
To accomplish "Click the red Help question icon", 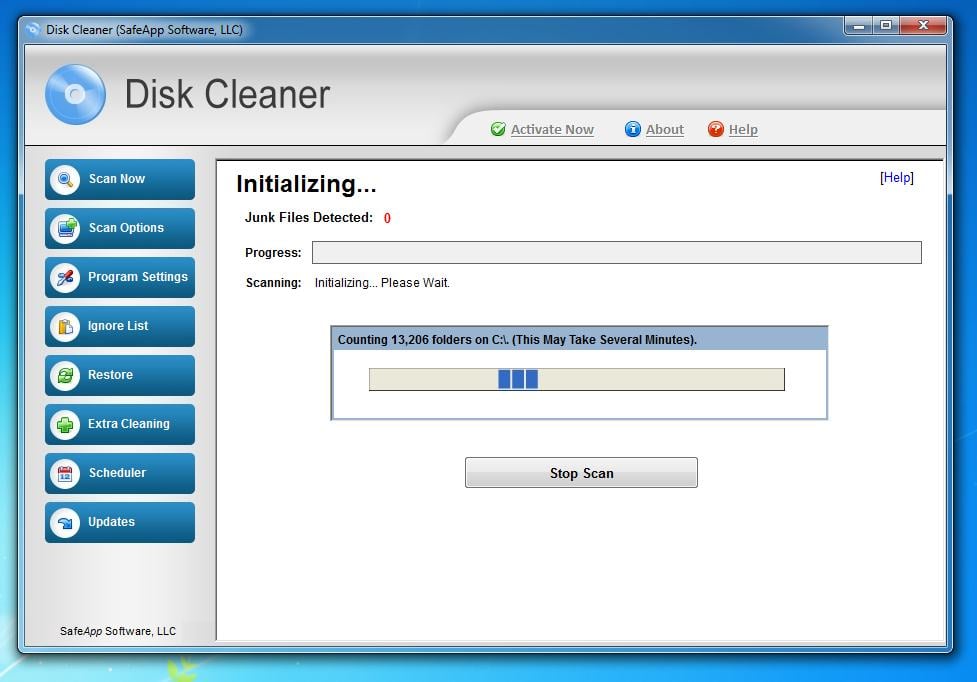I will coord(716,129).
